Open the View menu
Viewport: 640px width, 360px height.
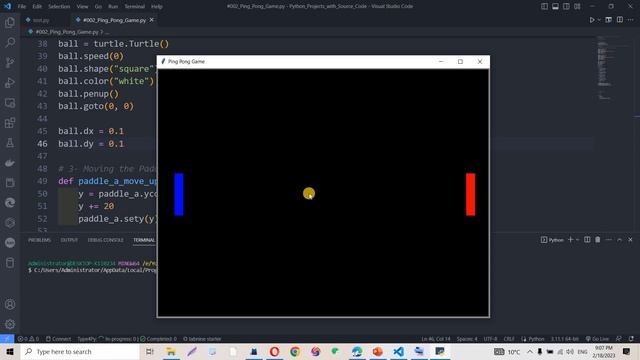click(x=82, y=7)
